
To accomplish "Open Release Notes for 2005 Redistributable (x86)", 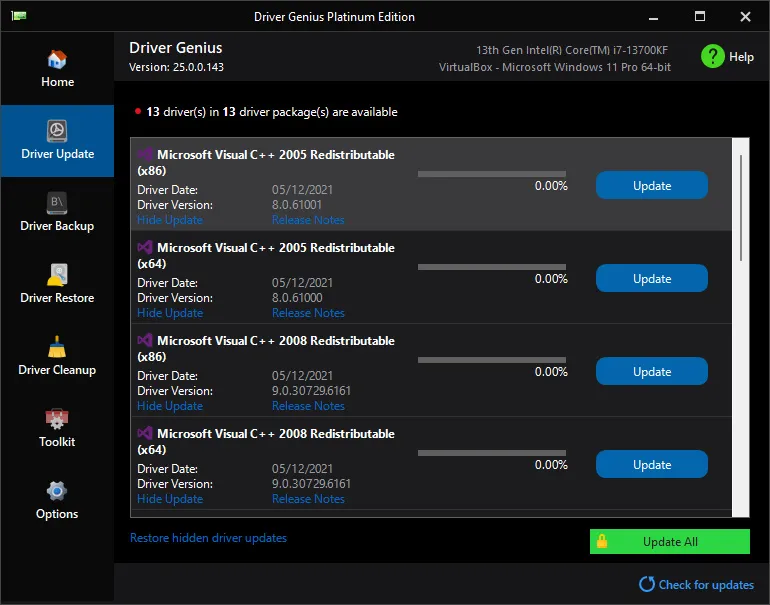I will click(x=308, y=220).
